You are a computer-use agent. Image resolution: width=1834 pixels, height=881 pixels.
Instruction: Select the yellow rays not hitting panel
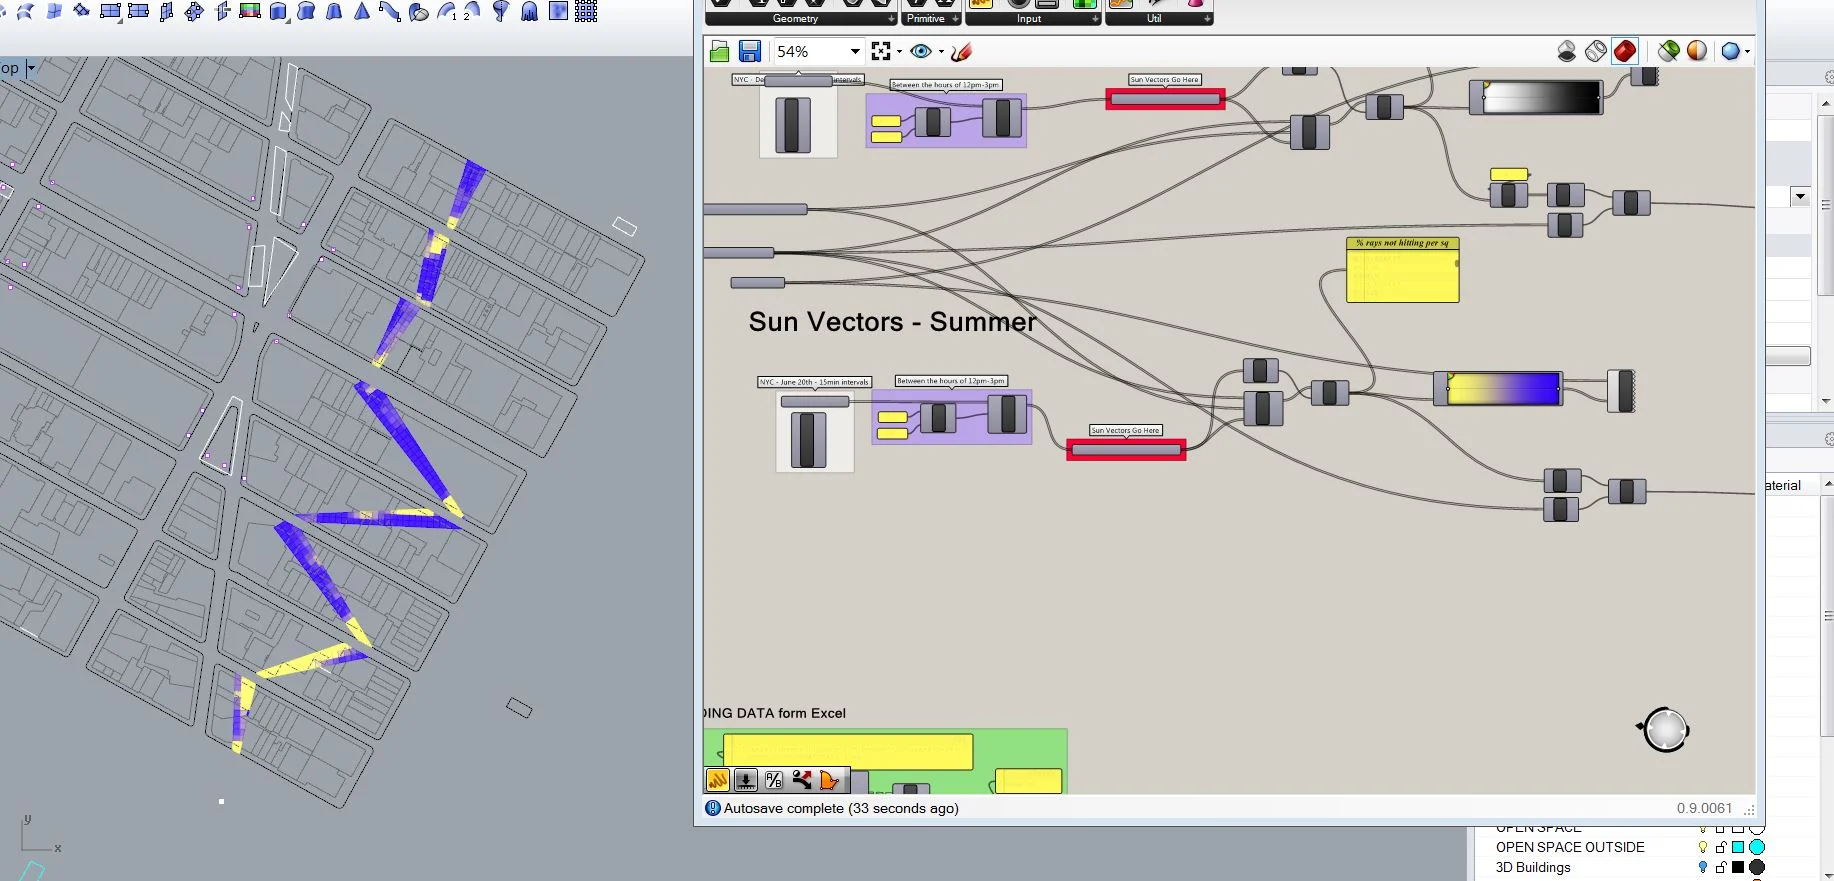1403,270
